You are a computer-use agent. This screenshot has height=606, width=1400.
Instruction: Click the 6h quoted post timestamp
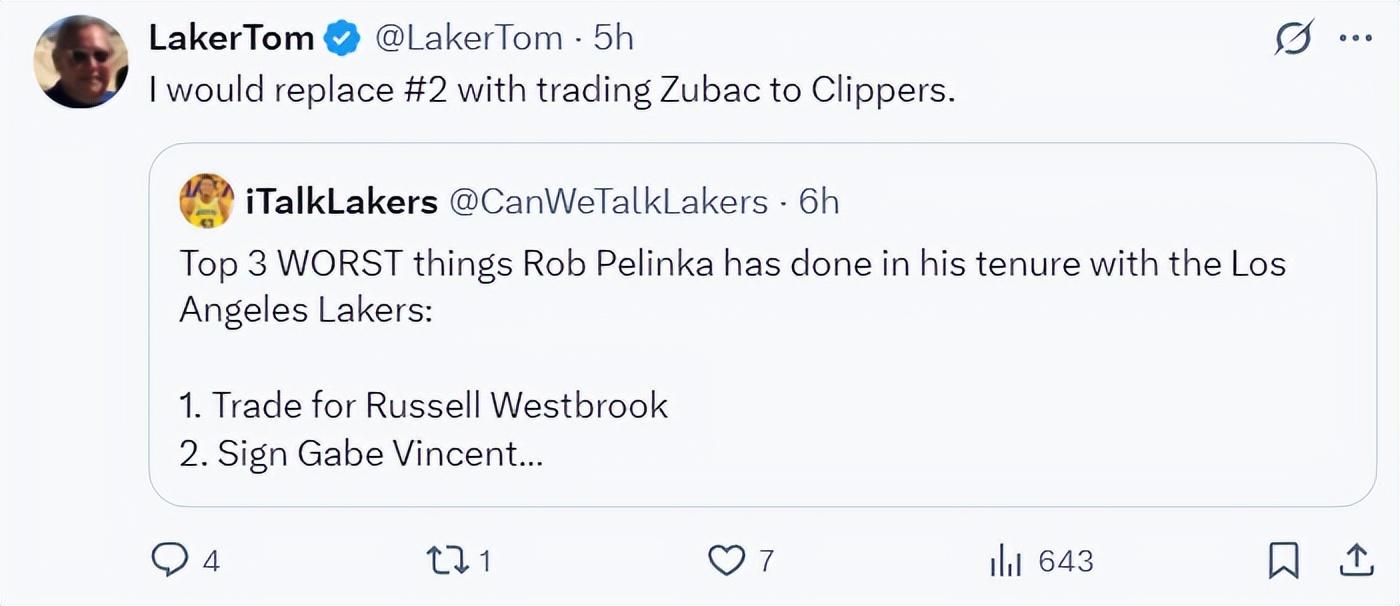[819, 202]
